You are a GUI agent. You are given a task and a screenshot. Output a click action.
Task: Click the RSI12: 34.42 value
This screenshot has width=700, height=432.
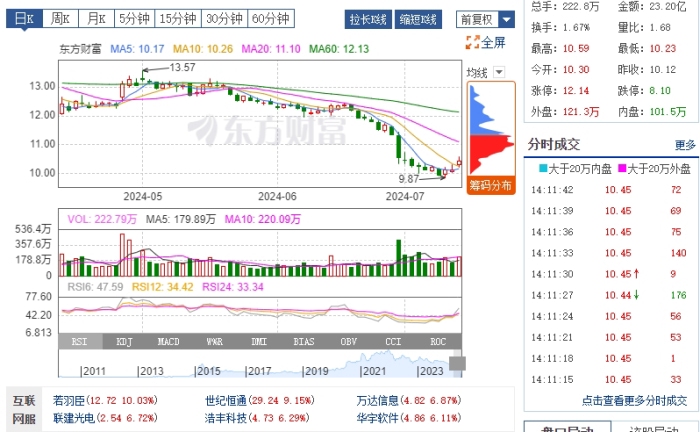tap(162, 287)
